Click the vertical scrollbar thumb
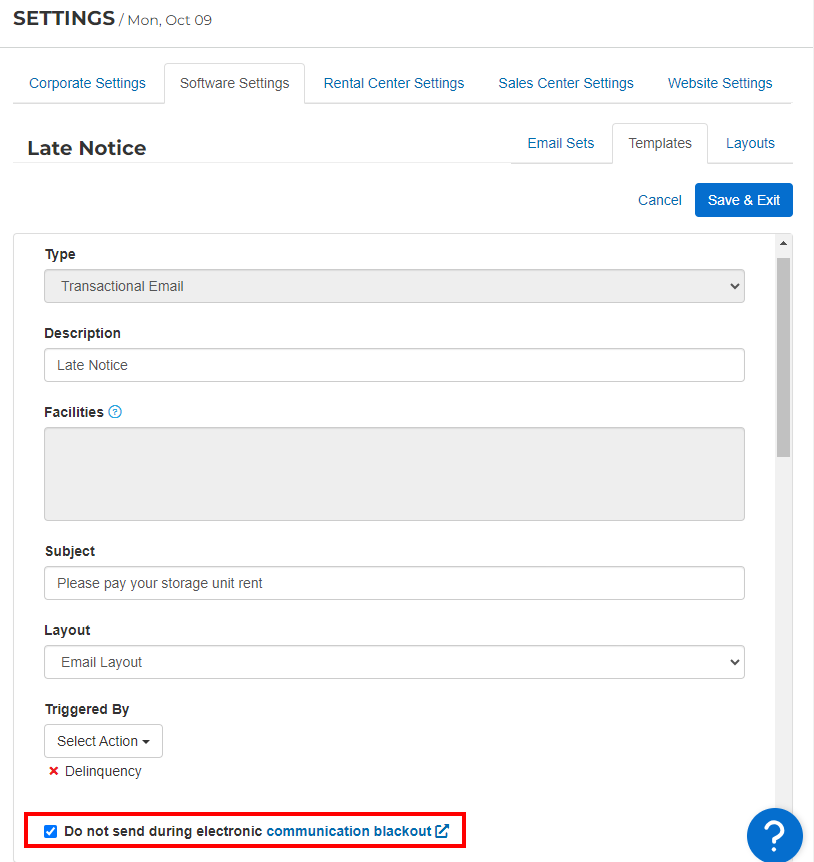The image size is (814, 862). pyautogui.click(x=783, y=357)
